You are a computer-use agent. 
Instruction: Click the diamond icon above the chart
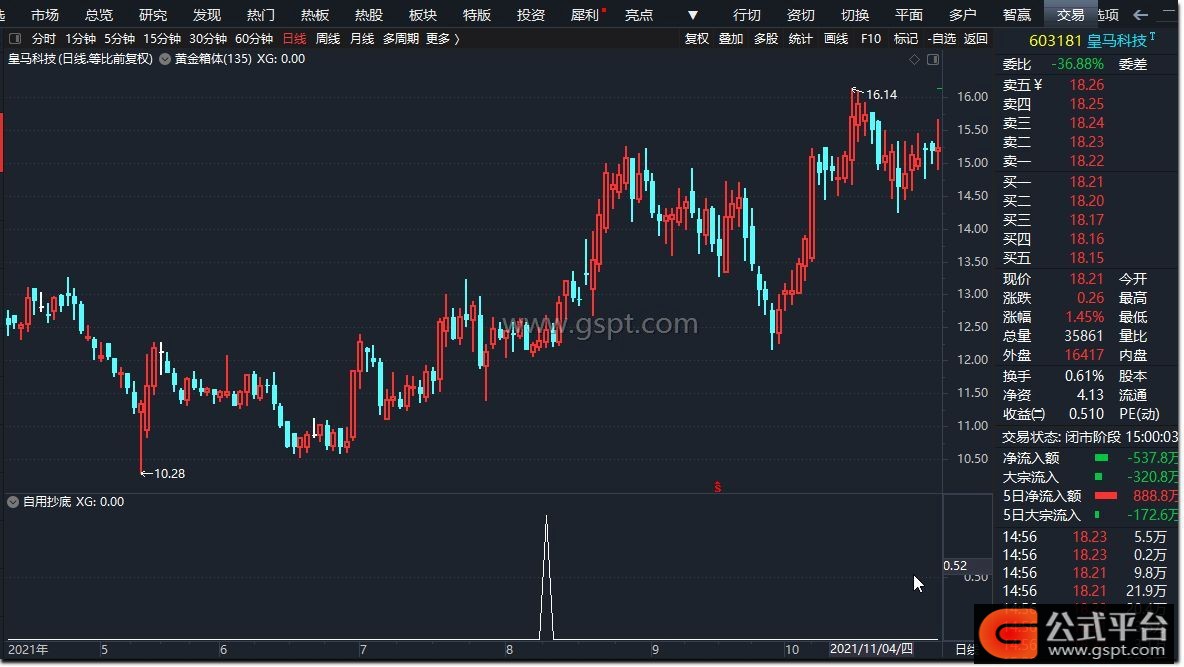pos(914,59)
